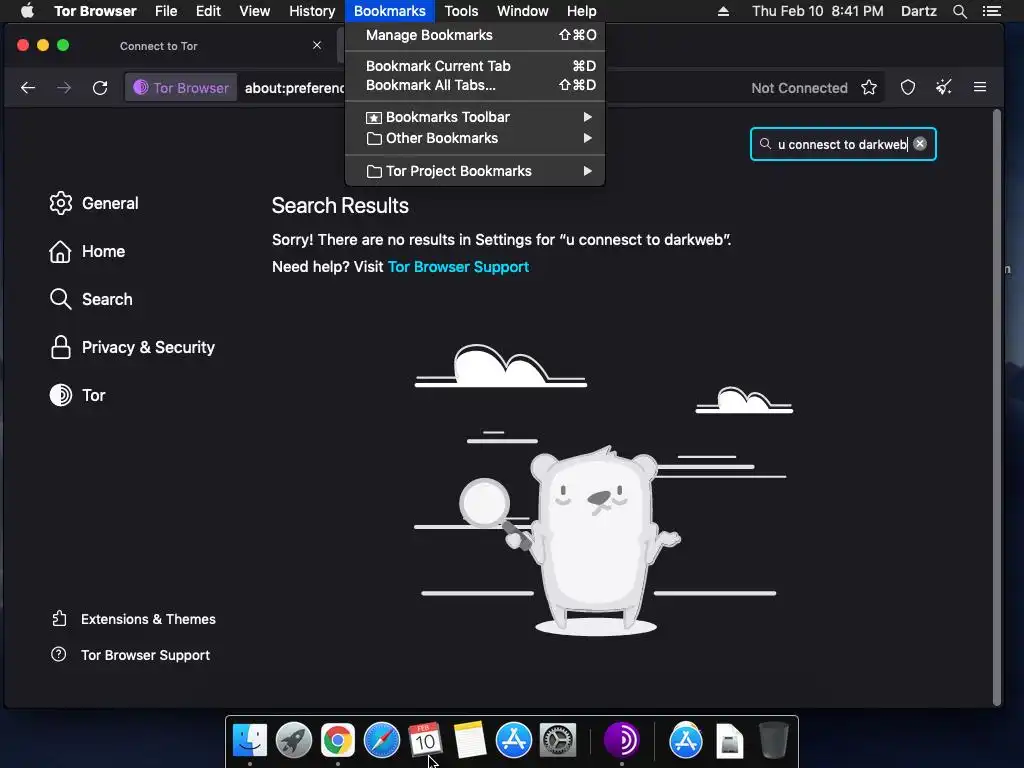The width and height of the screenshot is (1024, 768).
Task: Open the Tor settings category
Action: click(78, 395)
